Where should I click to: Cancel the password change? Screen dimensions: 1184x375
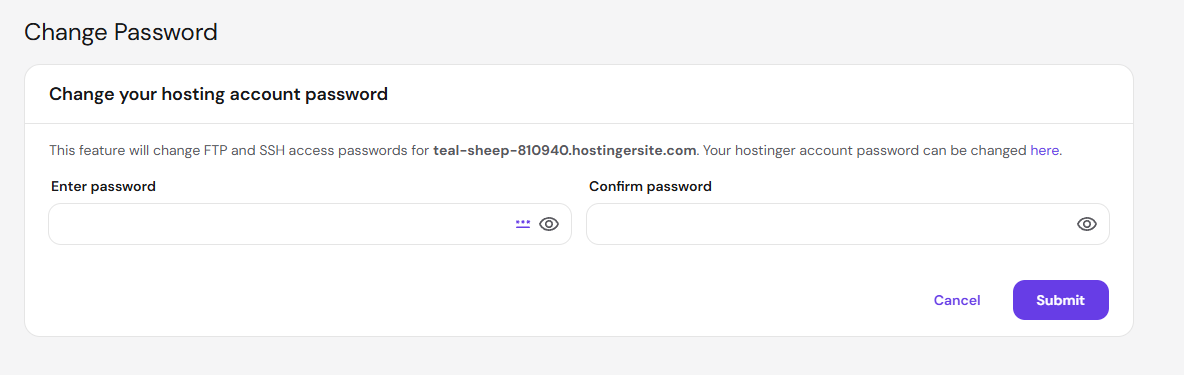pos(957,300)
